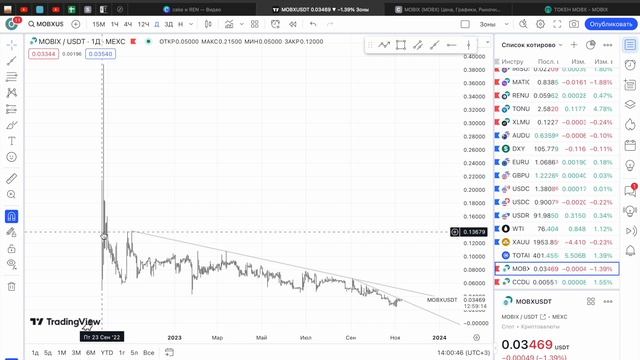This screenshot has width=640, height=360.
Task: Undo the last chart action
Action: click(313, 24)
